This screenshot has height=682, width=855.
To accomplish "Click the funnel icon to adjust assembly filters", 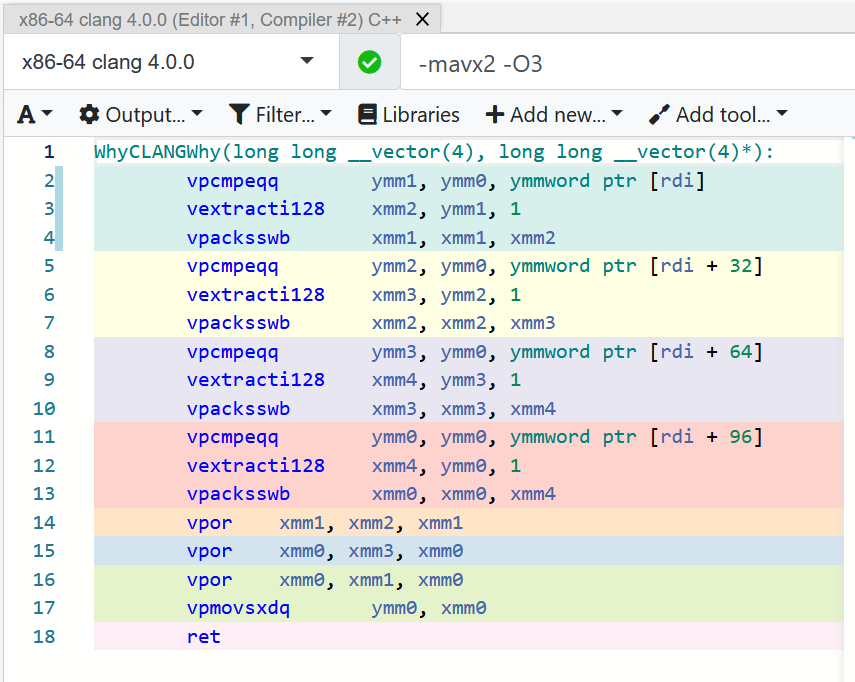I will (x=239, y=114).
